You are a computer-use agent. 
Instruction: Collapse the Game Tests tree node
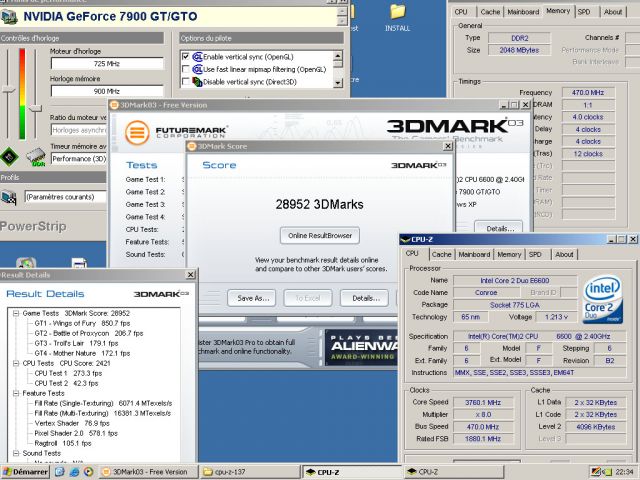tap(16, 313)
